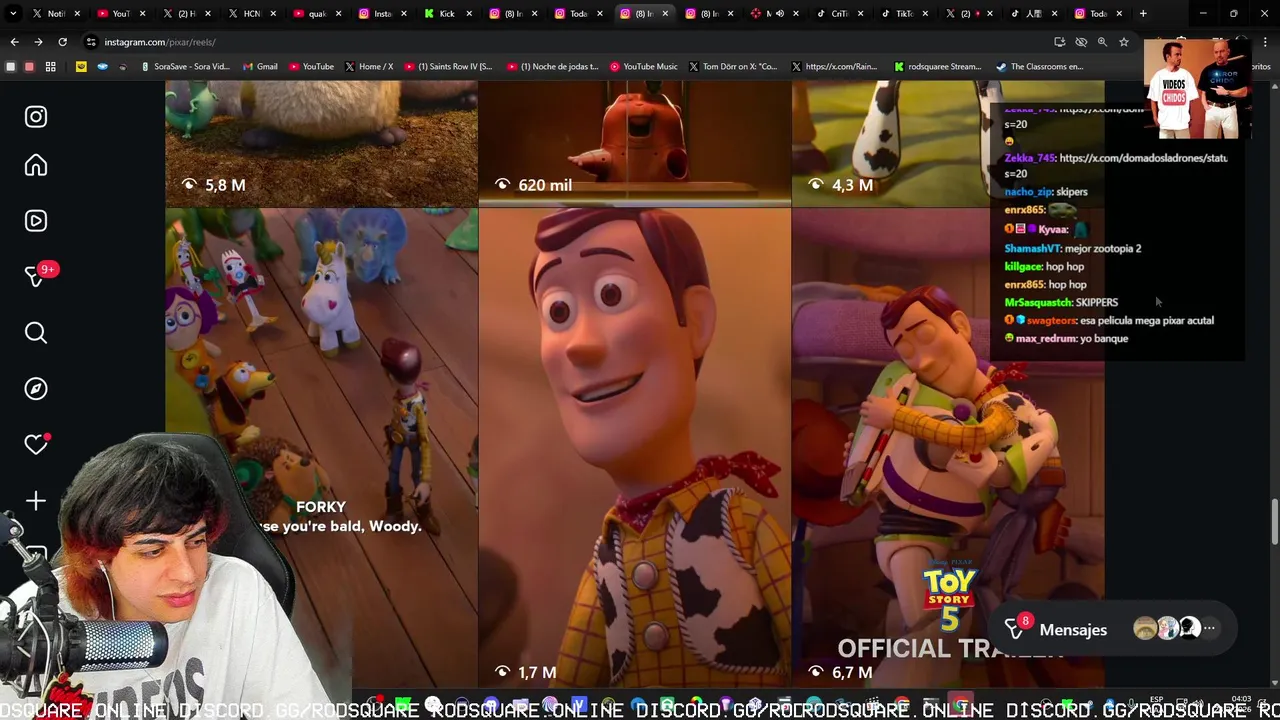Create new post with plus icon
Screen dimensions: 1280x720
point(36,501)
